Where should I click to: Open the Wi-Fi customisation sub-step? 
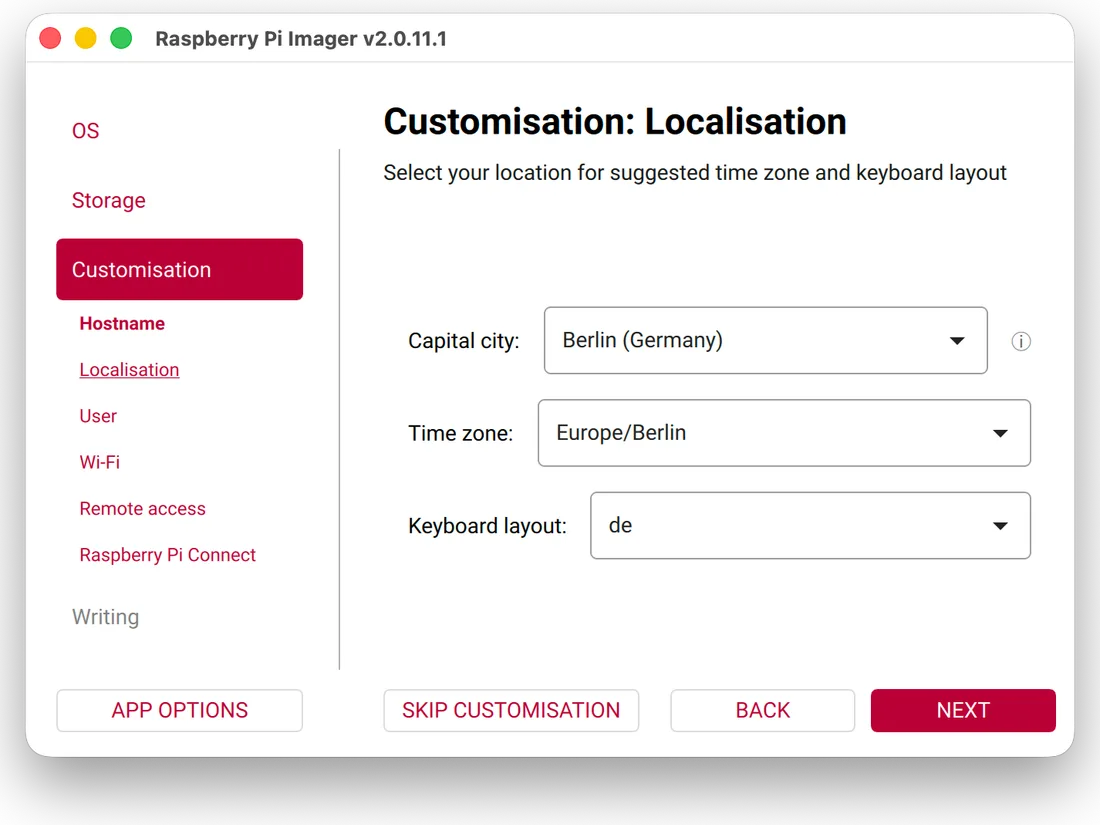click(x=100, y=462)
